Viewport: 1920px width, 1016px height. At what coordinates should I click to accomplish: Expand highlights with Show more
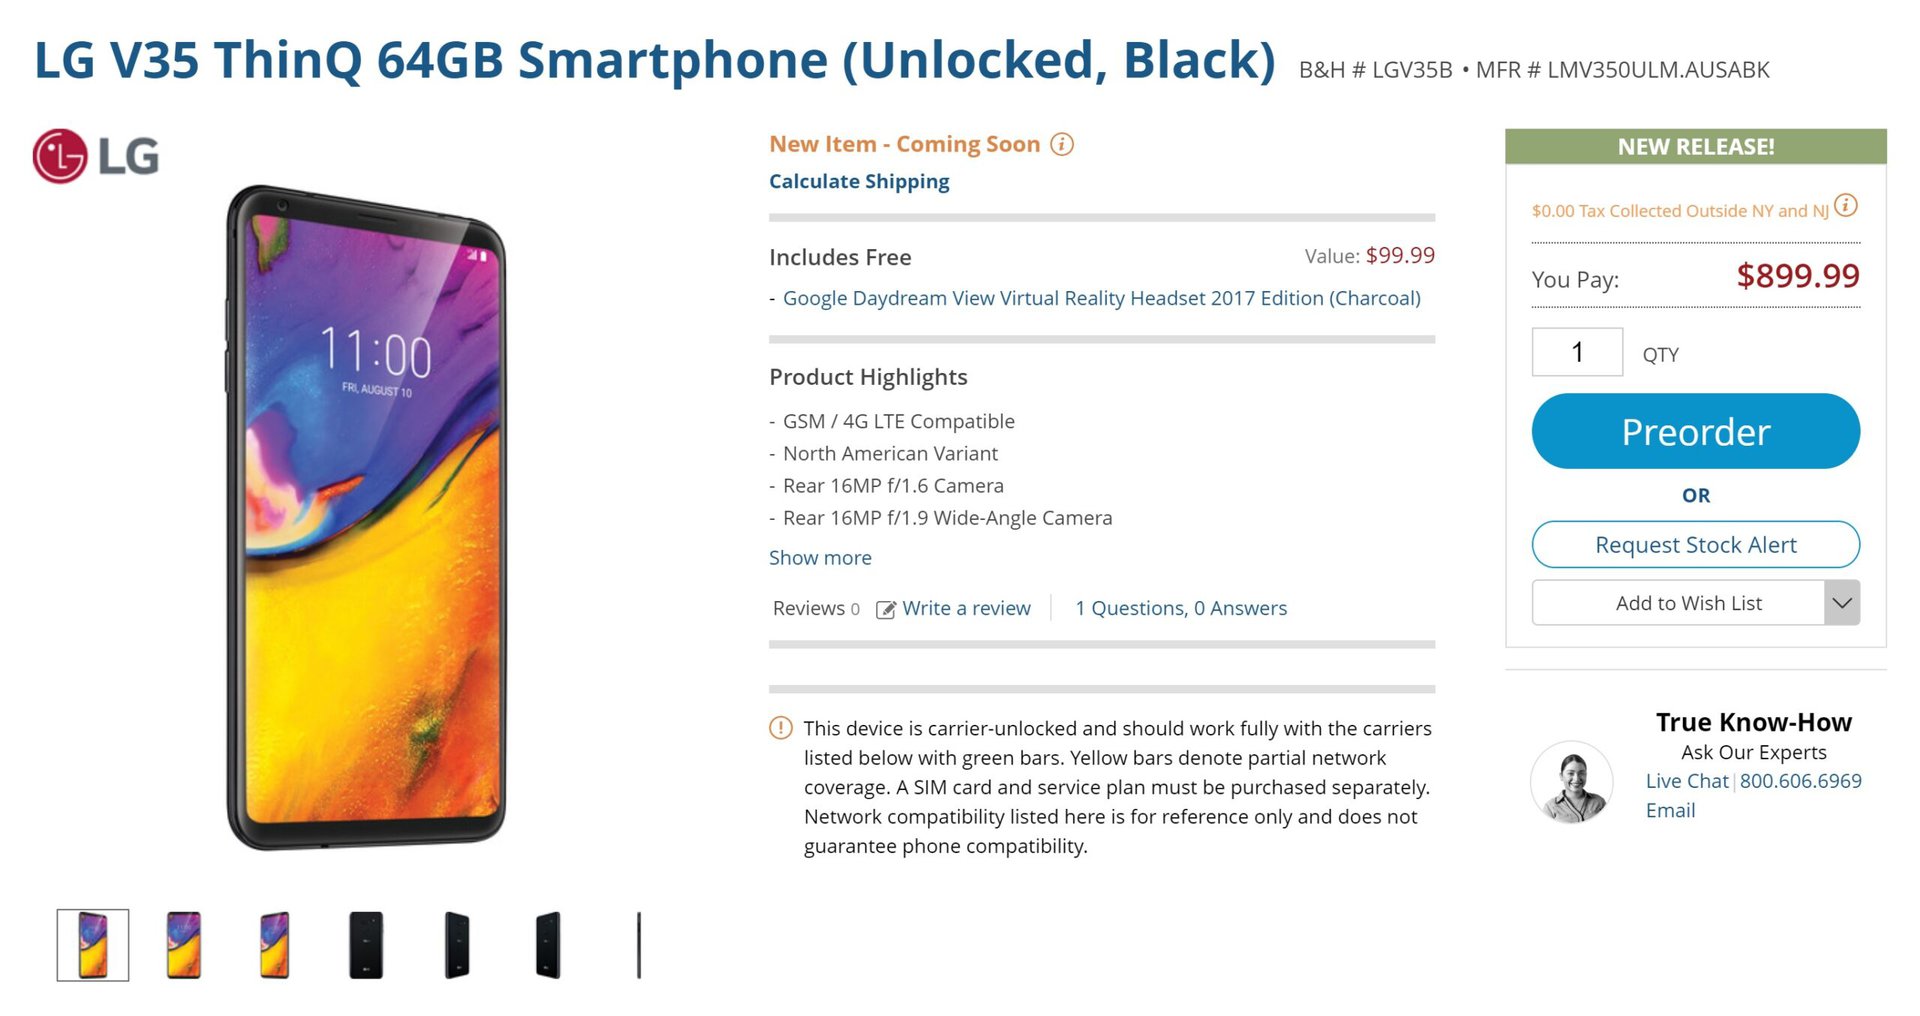(820, 558)
